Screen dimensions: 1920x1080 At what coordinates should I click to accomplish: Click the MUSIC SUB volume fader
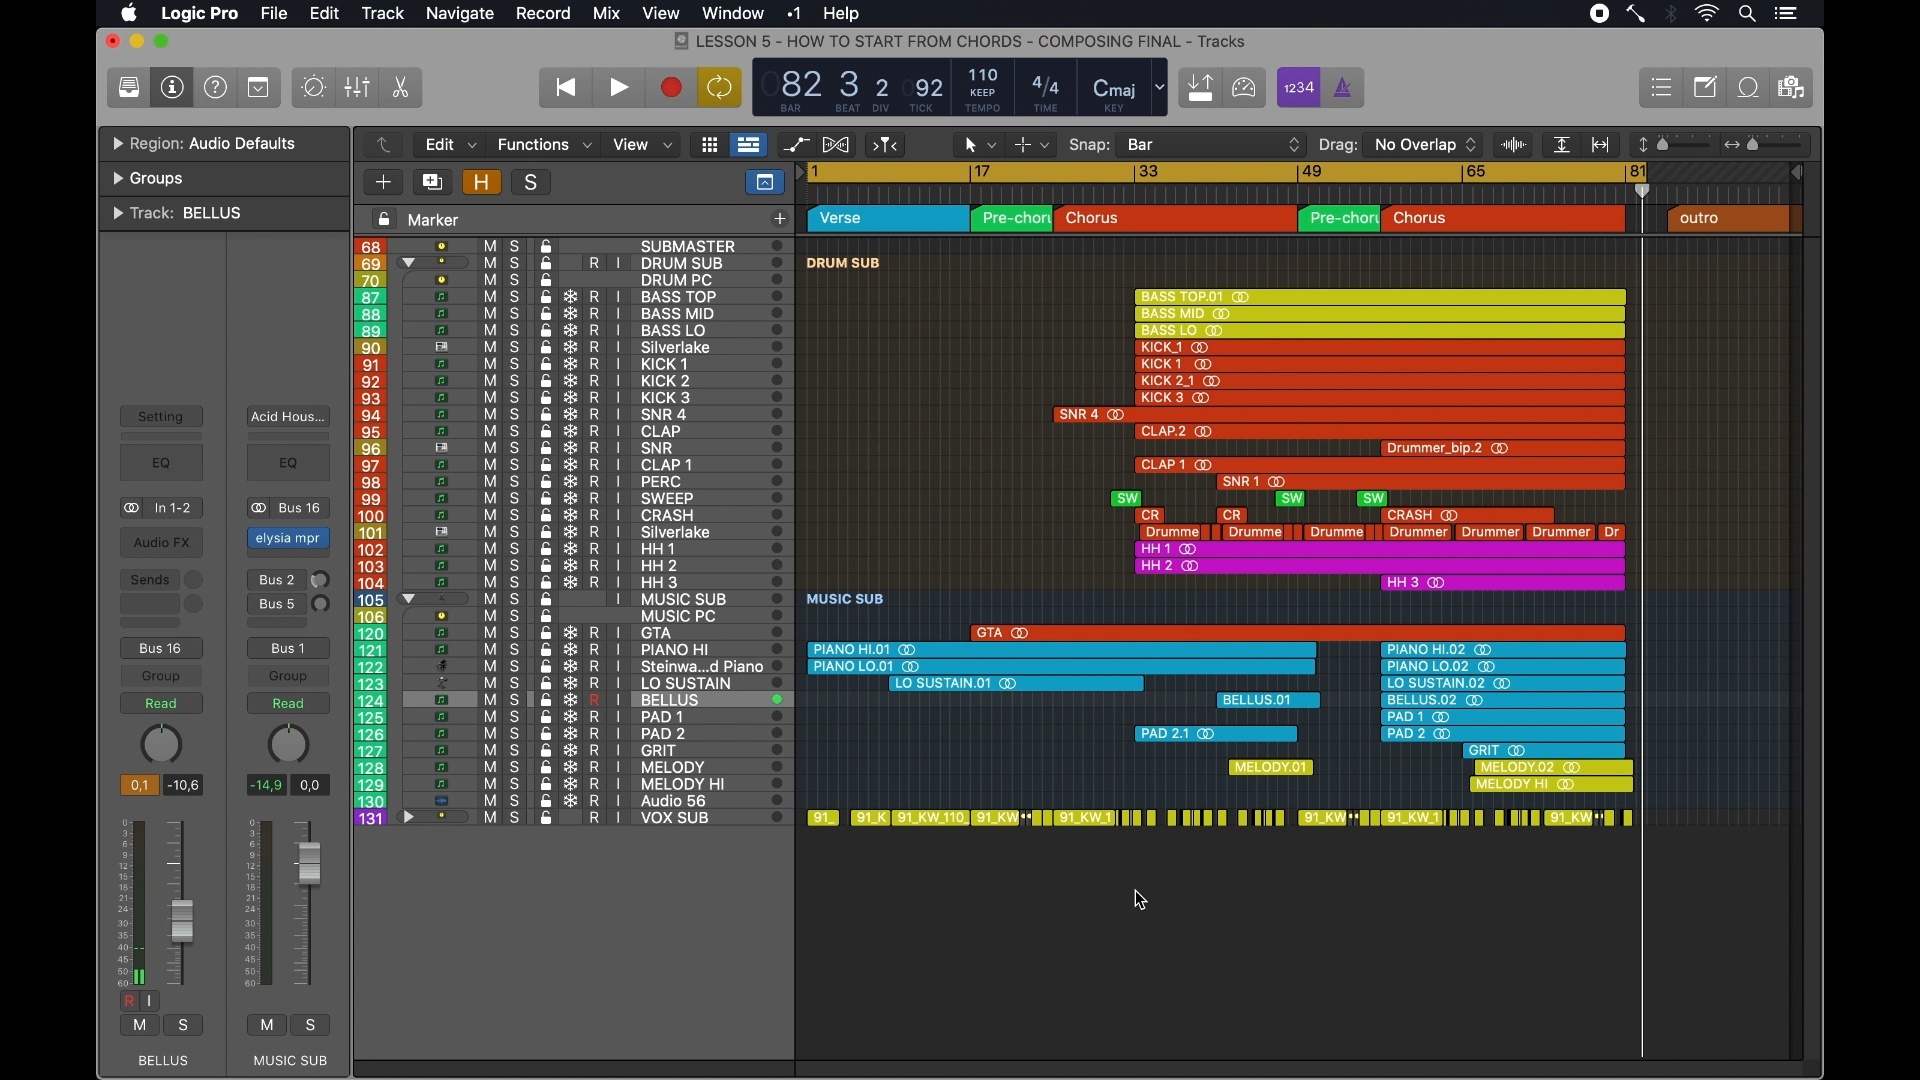(309, 862)
